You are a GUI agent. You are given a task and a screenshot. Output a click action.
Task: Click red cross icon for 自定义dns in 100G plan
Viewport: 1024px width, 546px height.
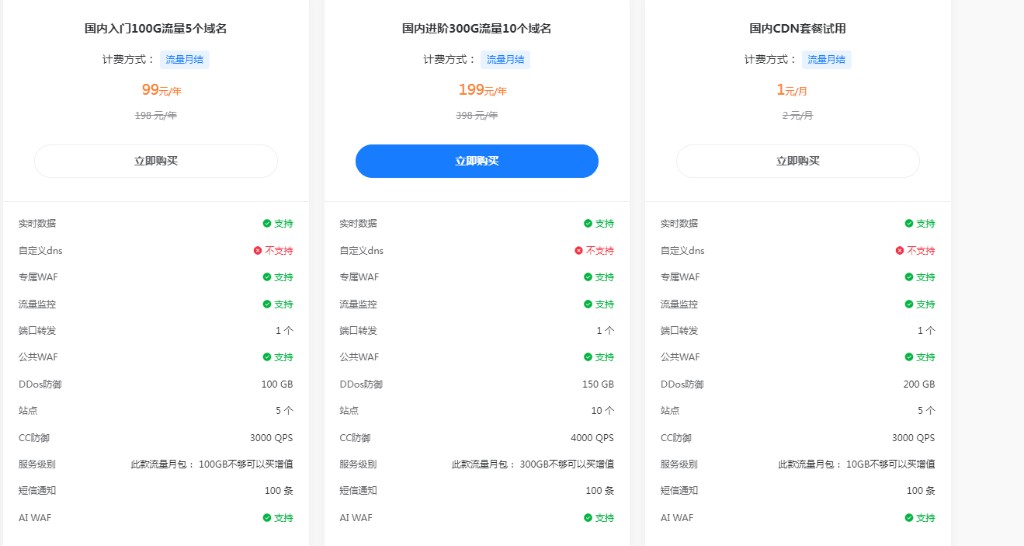coord(258,250)
